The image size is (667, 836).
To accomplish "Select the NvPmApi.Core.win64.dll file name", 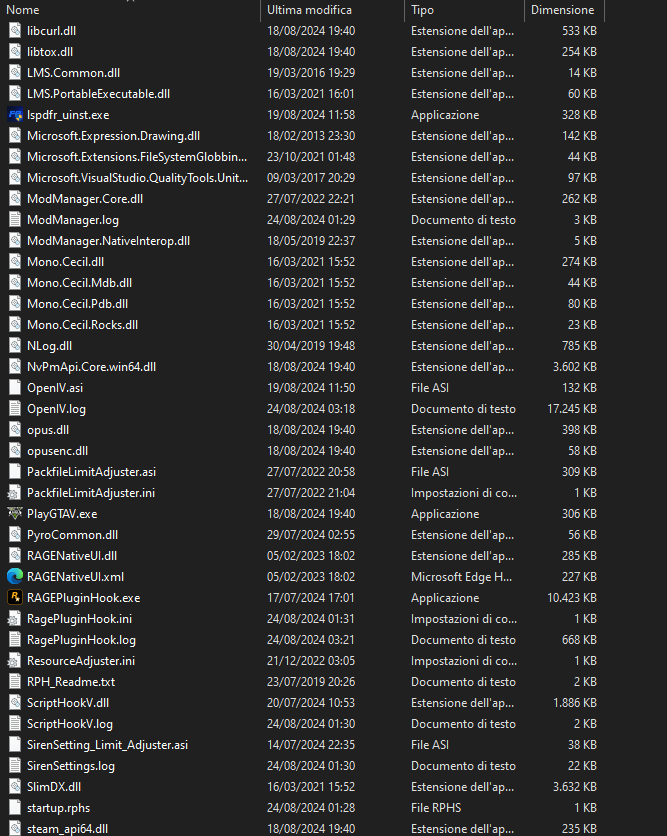I will click(x=92, y=367).
